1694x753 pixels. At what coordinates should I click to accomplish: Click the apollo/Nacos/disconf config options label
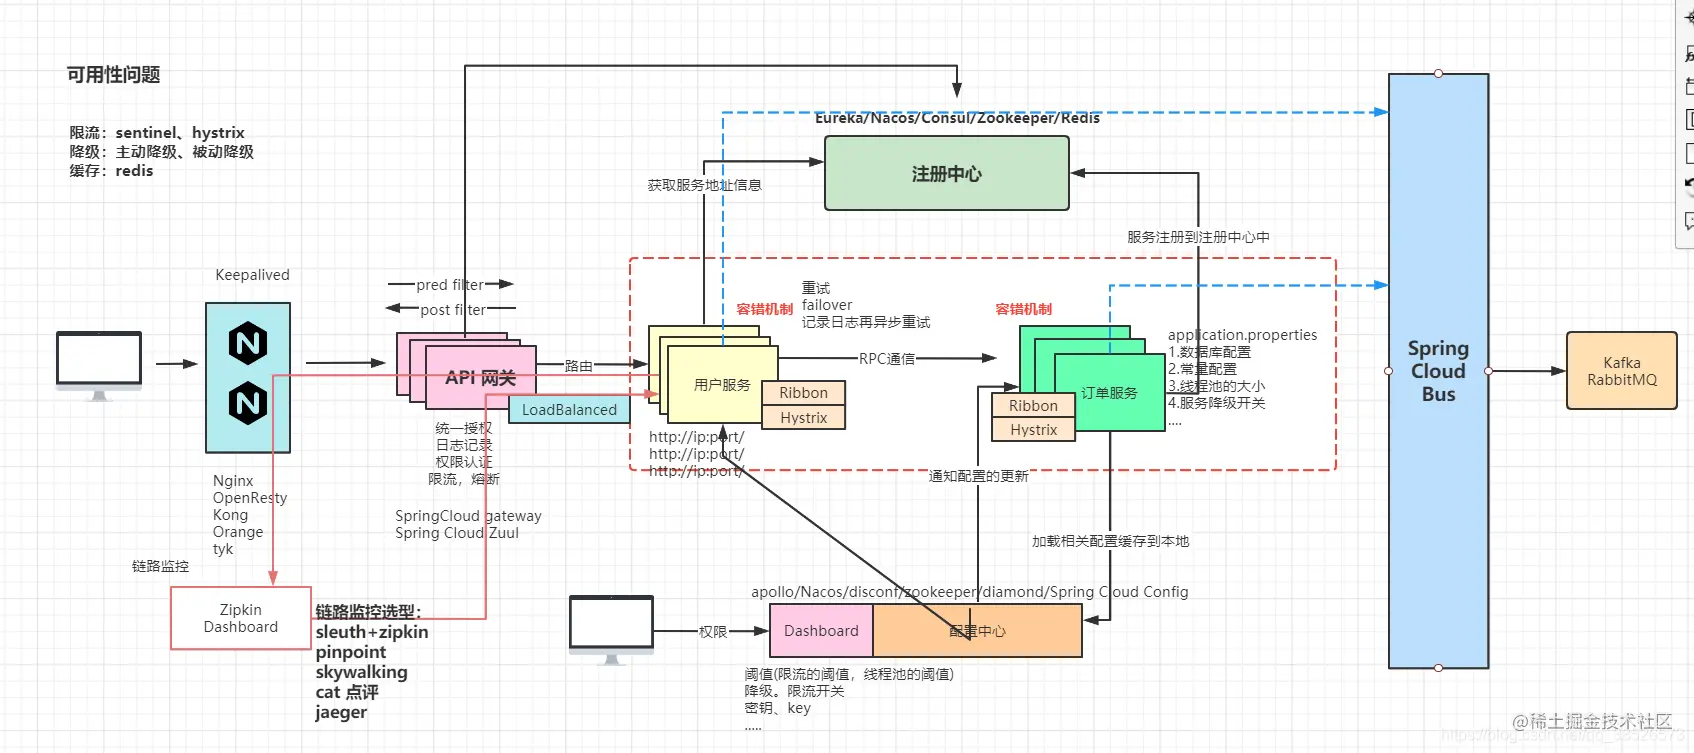(970, 592)
